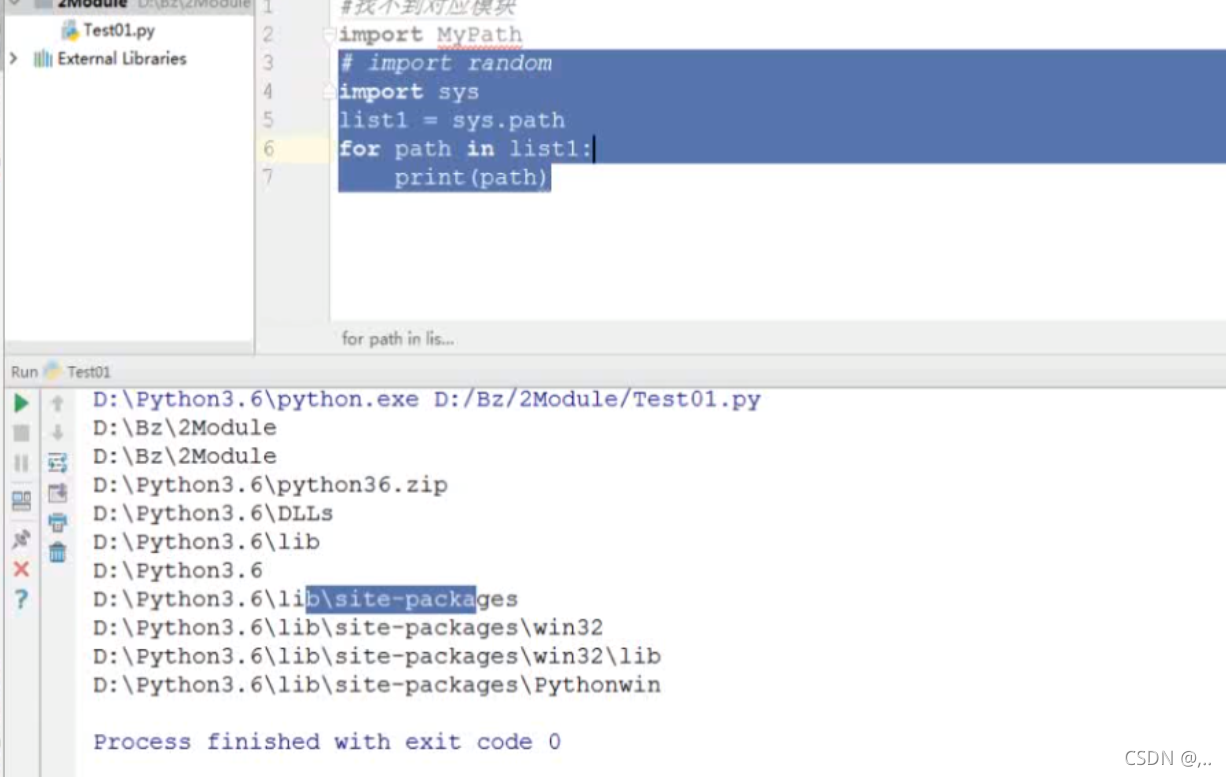Click fold marker on line 4 gutter
The width and height of the screenshot is (1226, 777).
[329, 92]
